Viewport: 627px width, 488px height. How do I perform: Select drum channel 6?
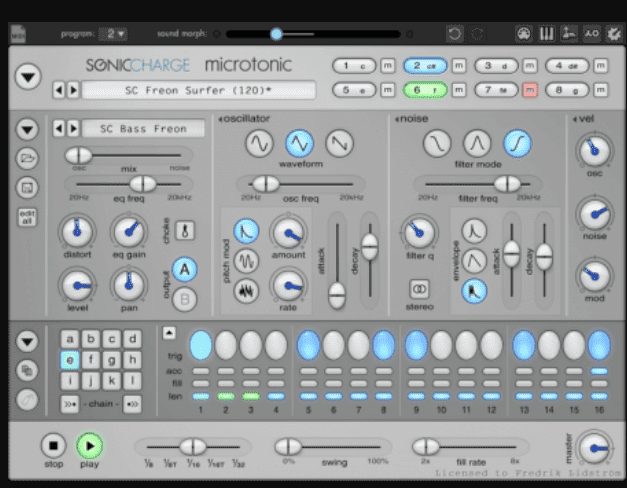[x=425, y=90]
